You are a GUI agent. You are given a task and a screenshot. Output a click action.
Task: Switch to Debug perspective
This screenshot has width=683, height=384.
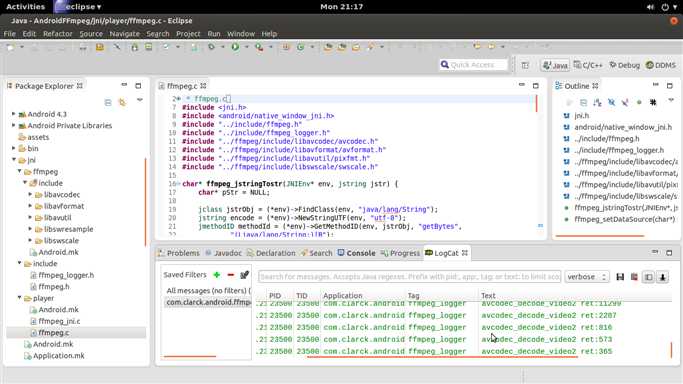click(625, 65)
